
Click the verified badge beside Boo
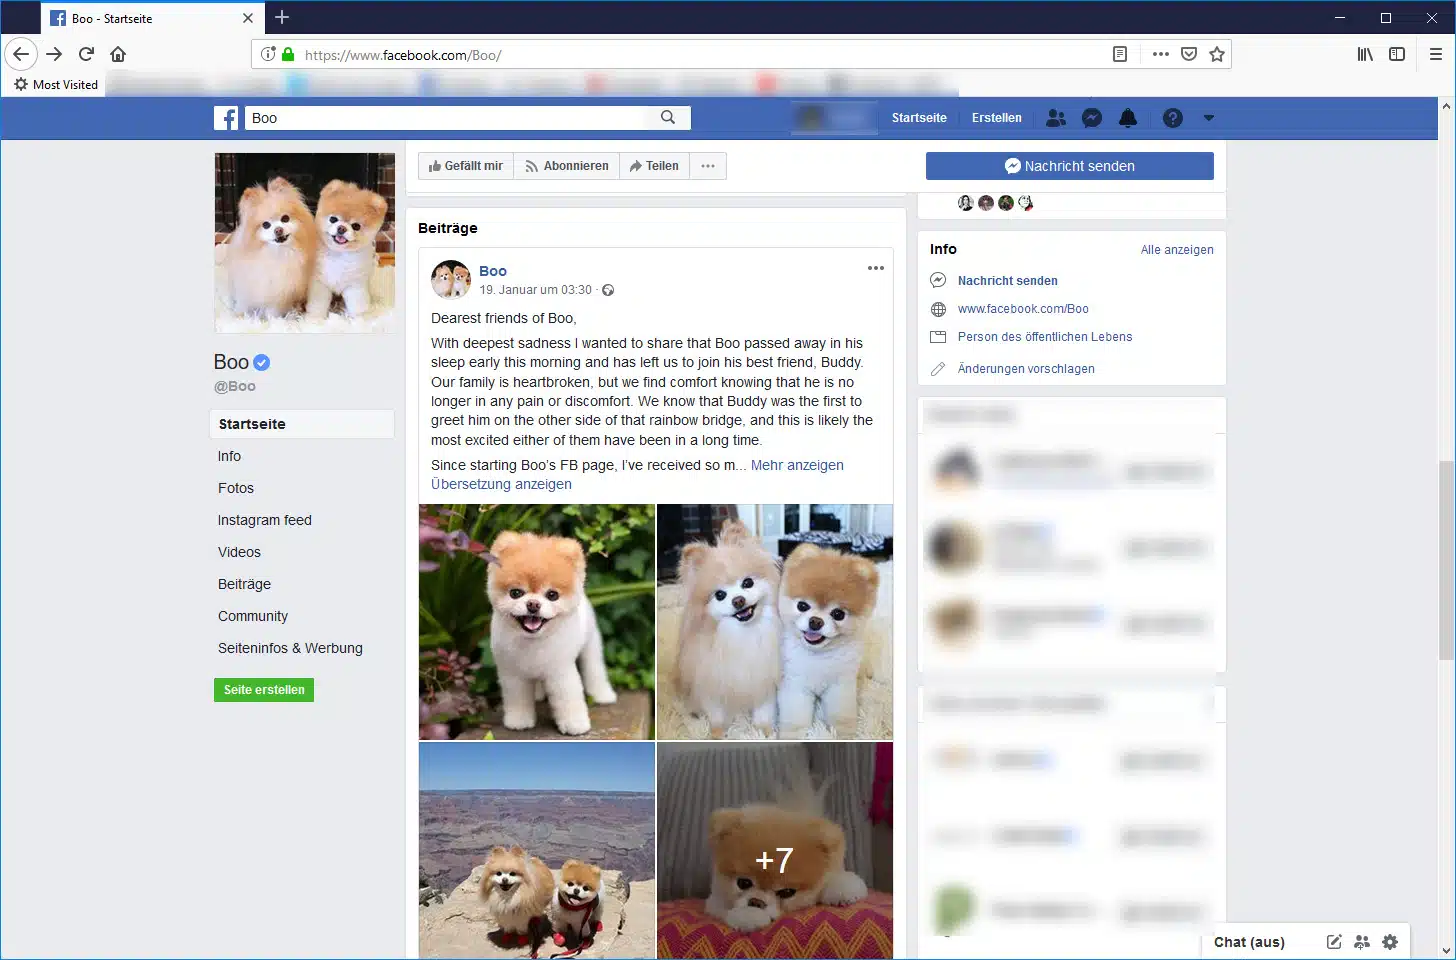[262, 363]
